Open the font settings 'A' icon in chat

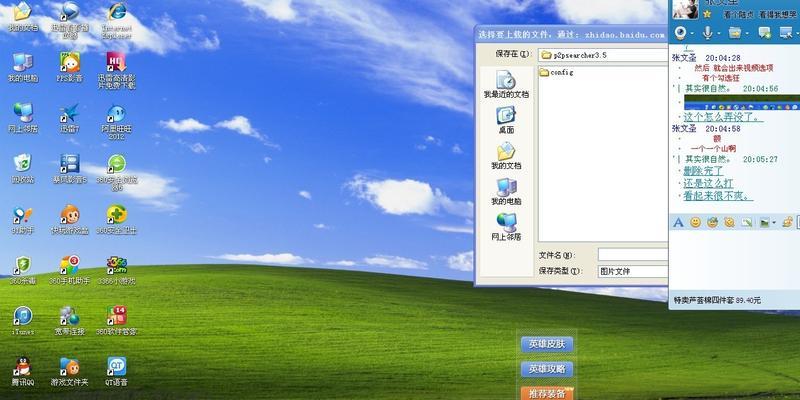678,222
